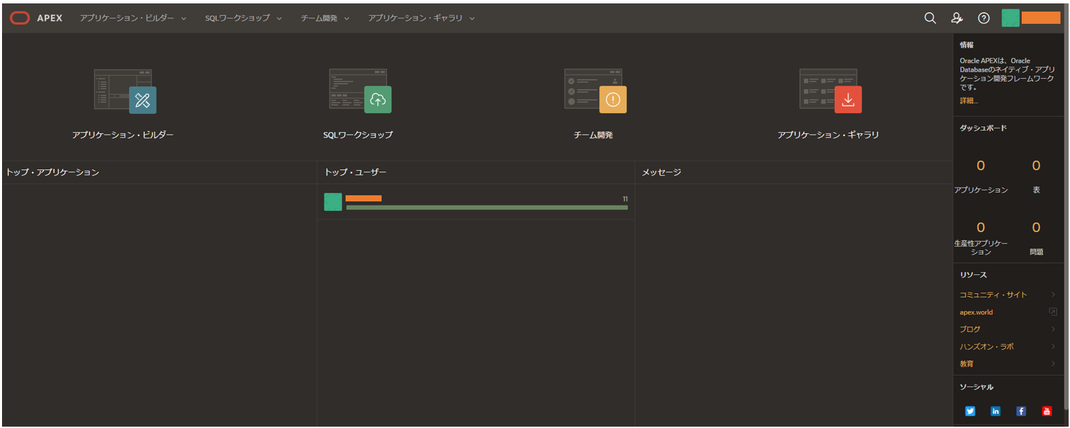Expand the チーム開発 menu dropdown arrow
Viewport: 1070px width, 428px height.
pyautogui.click(x=347, y=18)
